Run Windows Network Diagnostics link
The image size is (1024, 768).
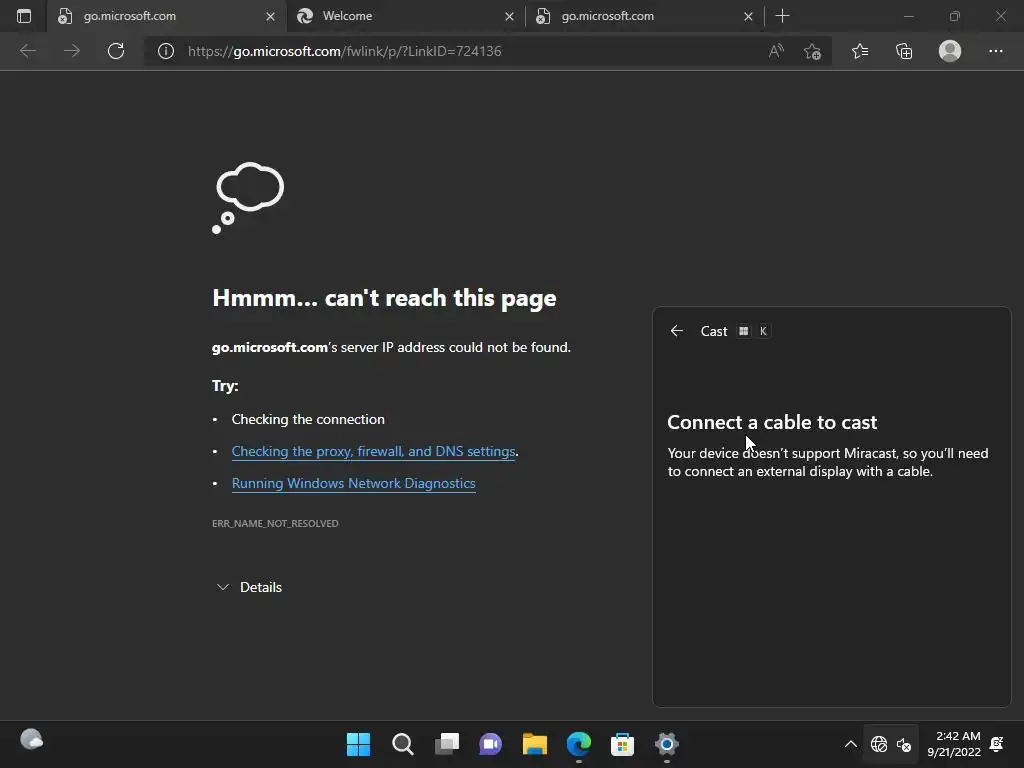coord(353,483)
